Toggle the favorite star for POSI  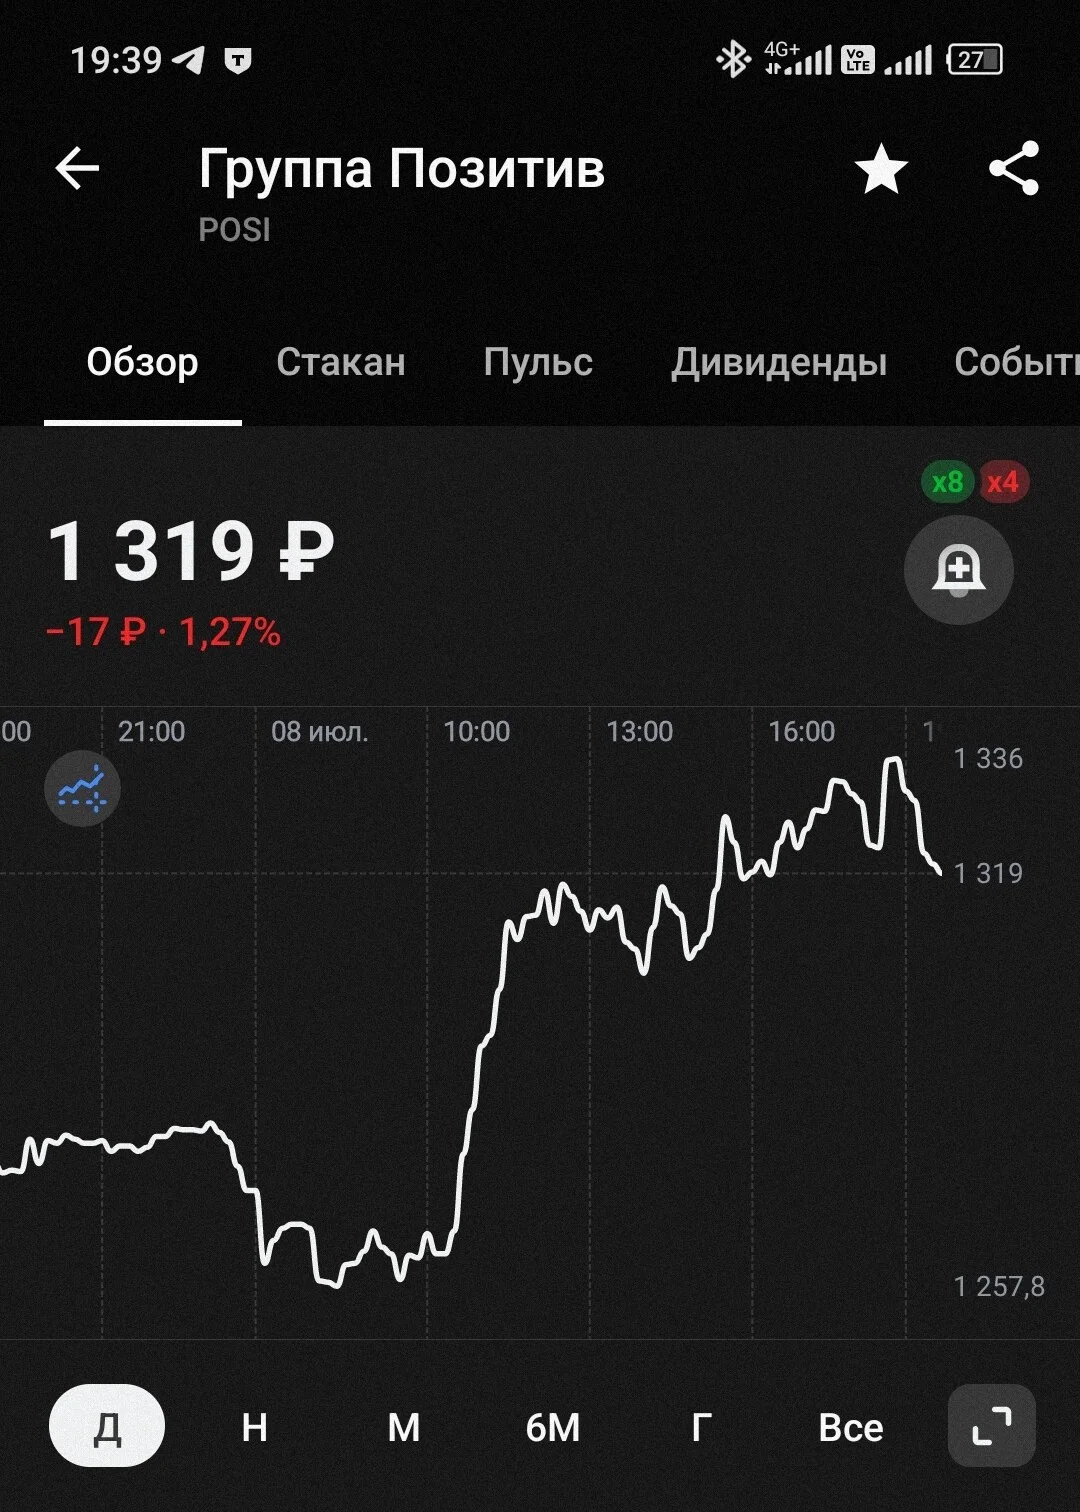(x=881, y=168)
